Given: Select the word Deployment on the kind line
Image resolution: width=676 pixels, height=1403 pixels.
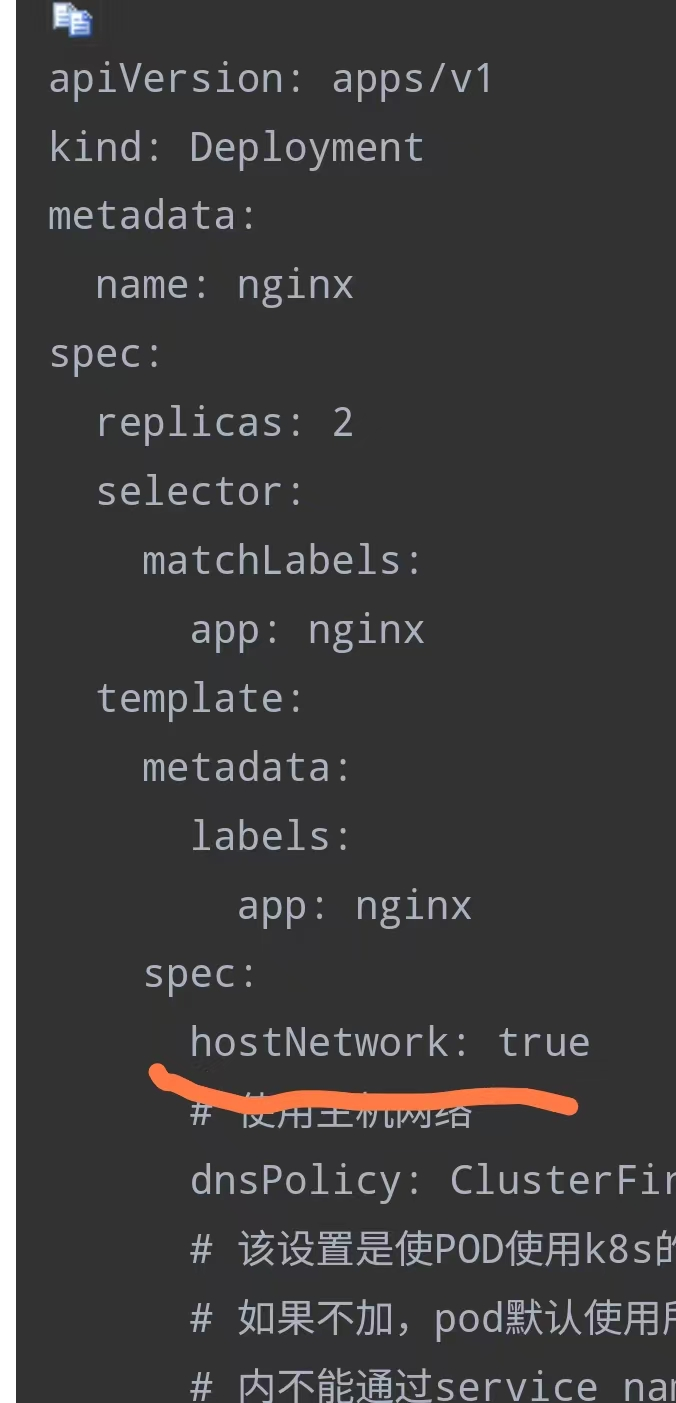Looking at the screenshot, I should [307, 148].
